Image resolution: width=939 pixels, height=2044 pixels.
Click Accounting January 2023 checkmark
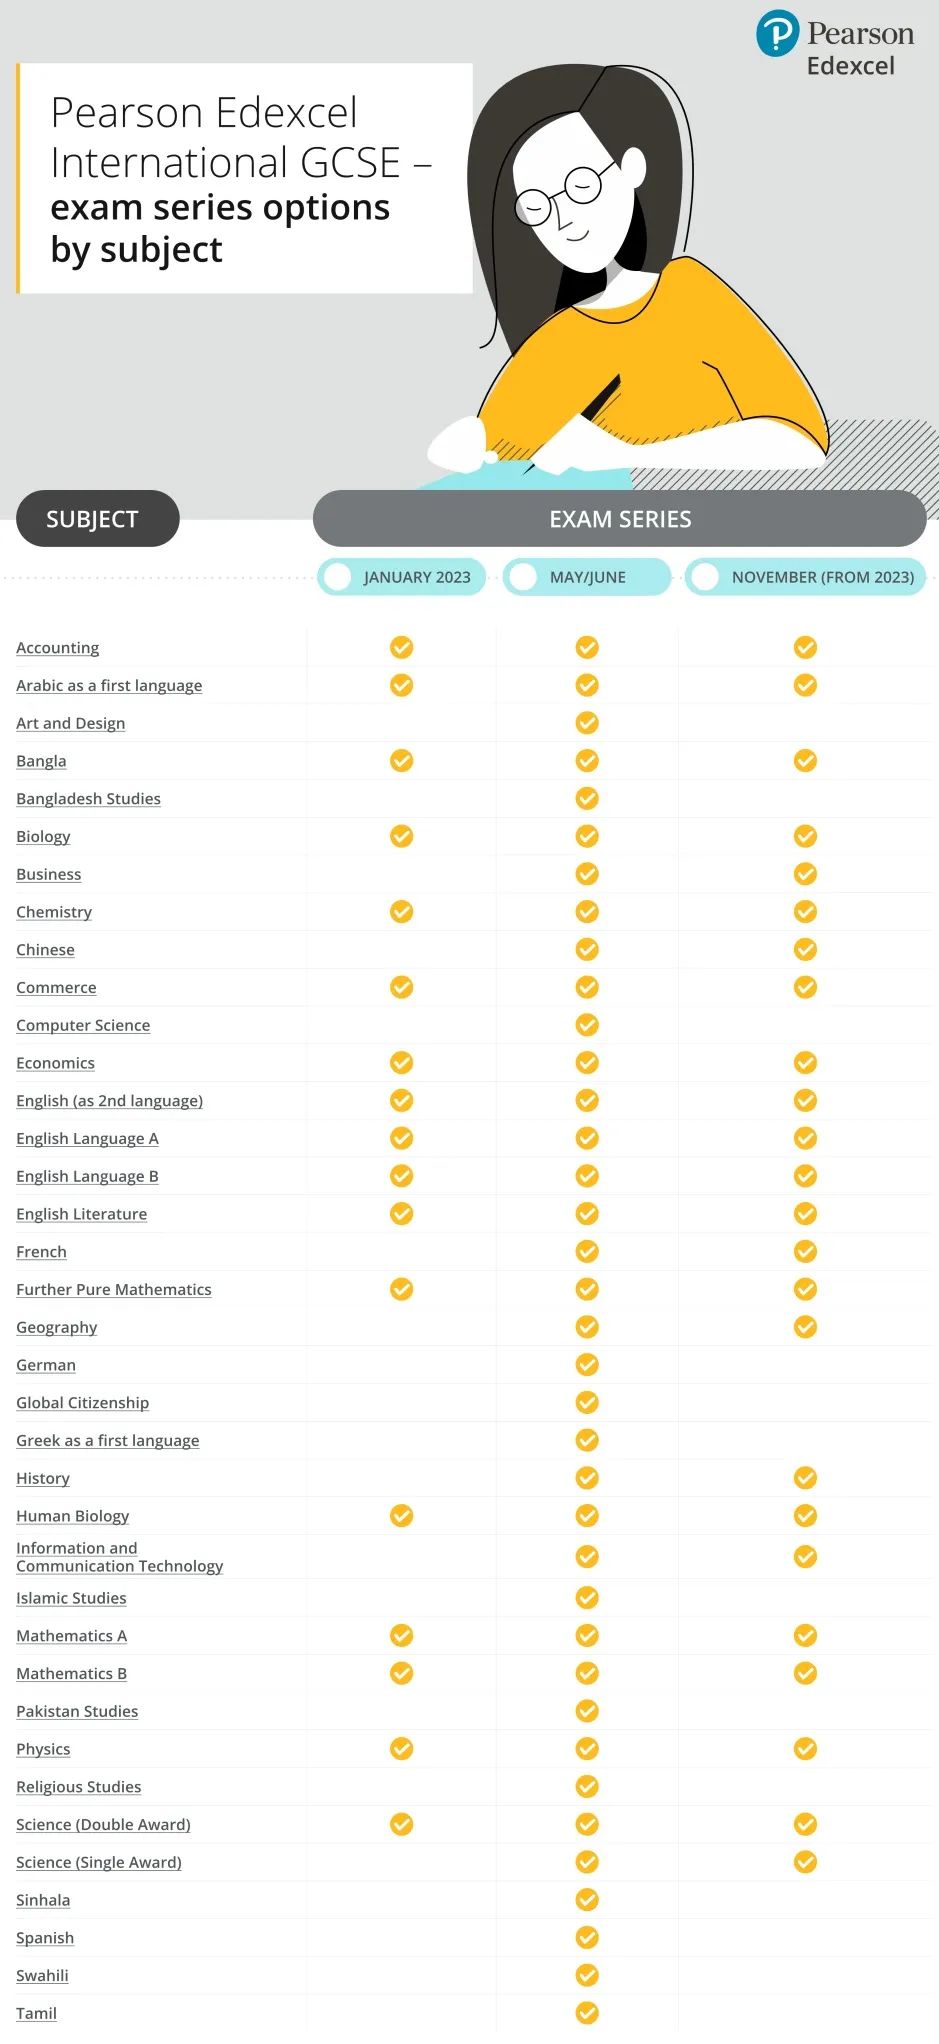pyautogui.click(x=401, y=647)
